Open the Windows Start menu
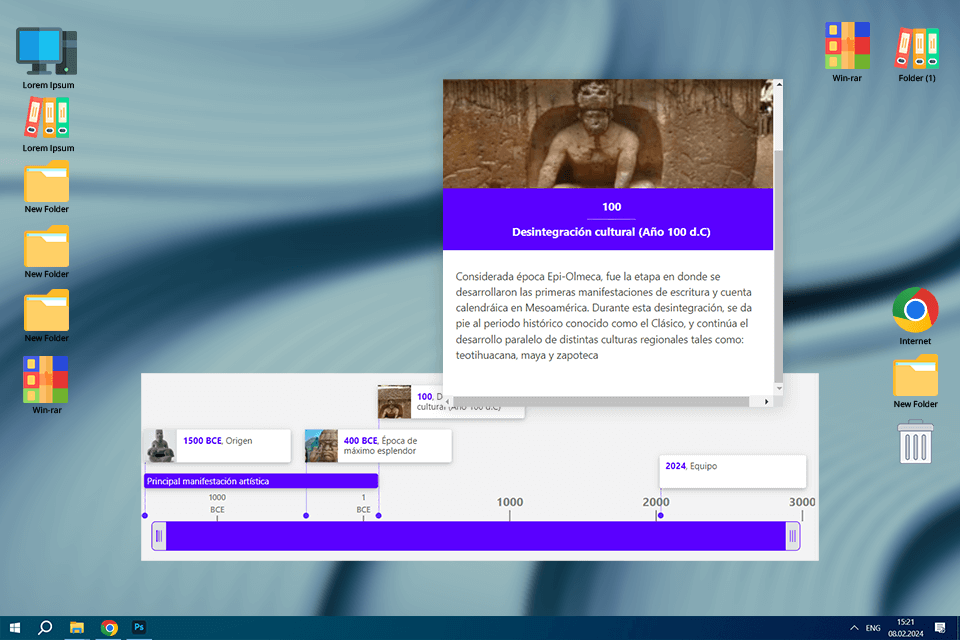The height and width of the screenshot is (640, 960). click(15, 628)
